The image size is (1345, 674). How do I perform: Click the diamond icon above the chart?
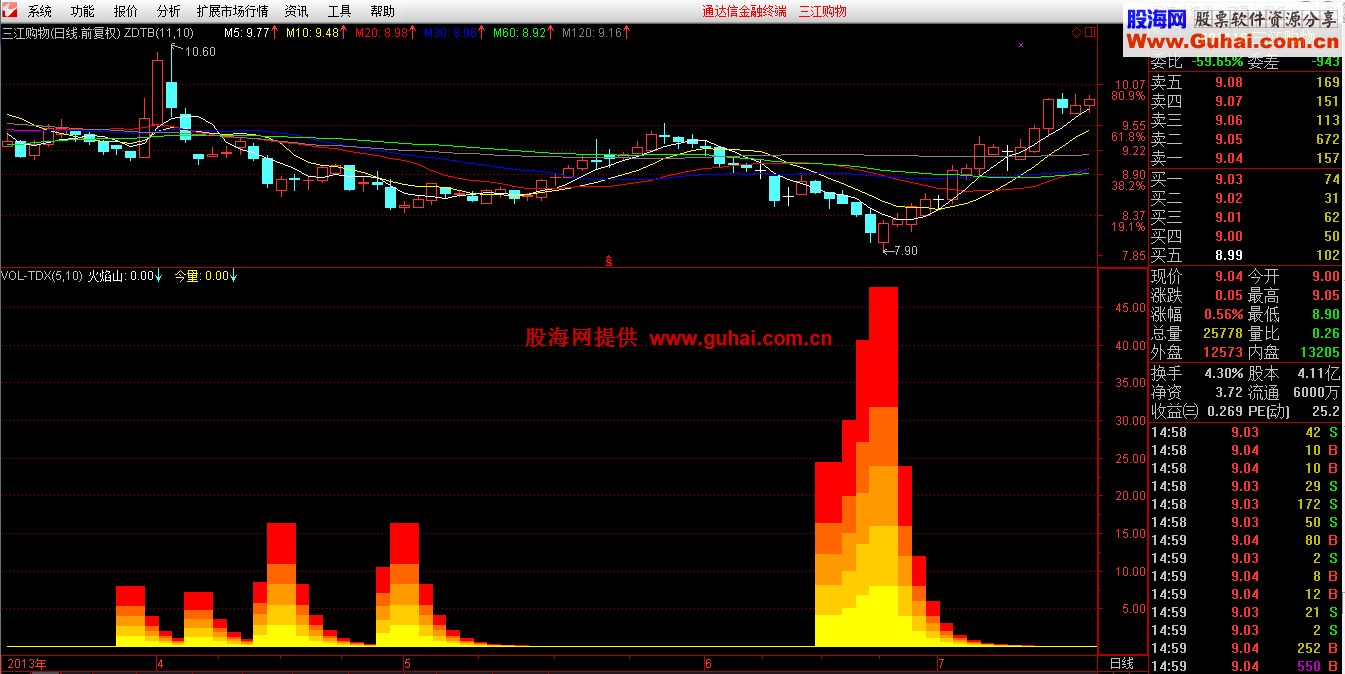[1076, 33]
